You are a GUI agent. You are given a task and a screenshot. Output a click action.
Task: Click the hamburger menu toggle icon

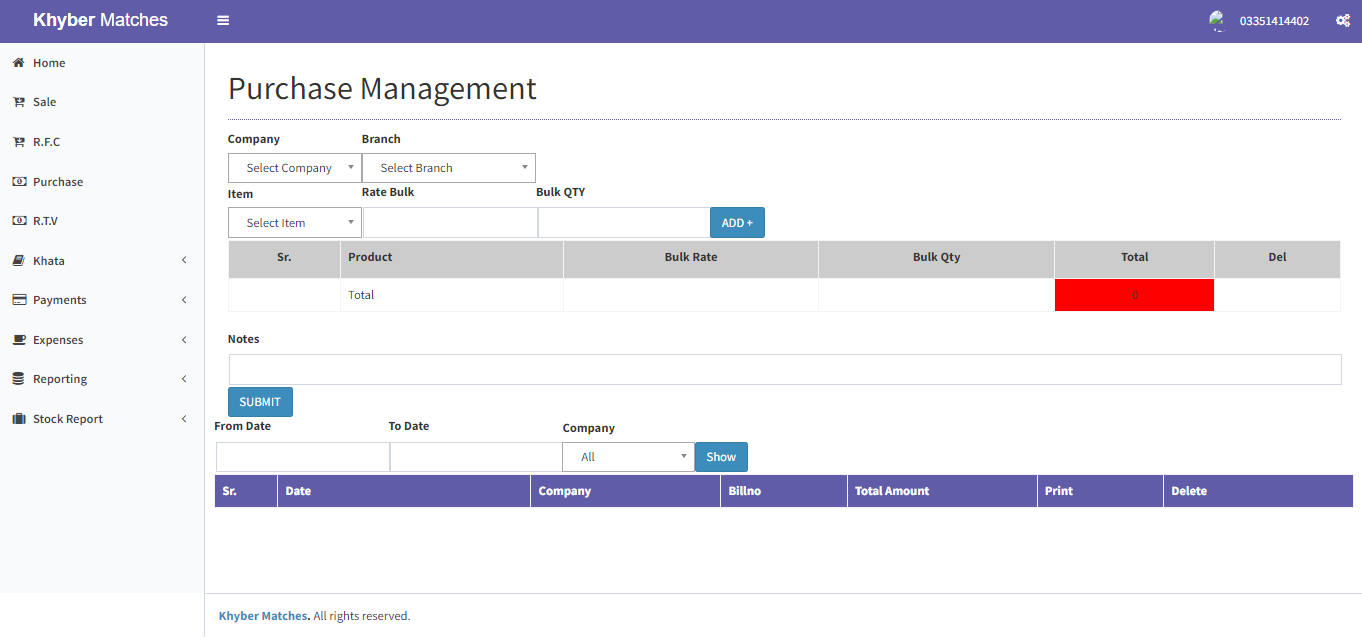pyautogui.click(x=223, y=21)
